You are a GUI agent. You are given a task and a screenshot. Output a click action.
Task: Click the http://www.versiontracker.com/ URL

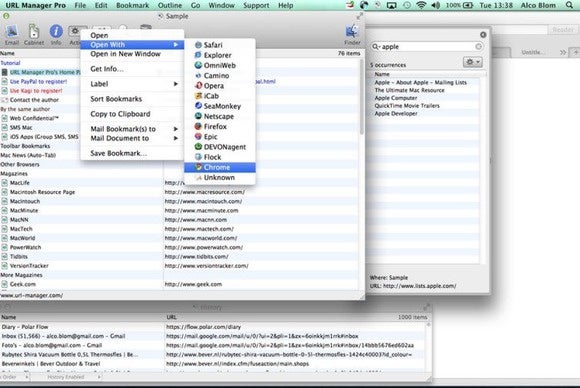(206, 266)
